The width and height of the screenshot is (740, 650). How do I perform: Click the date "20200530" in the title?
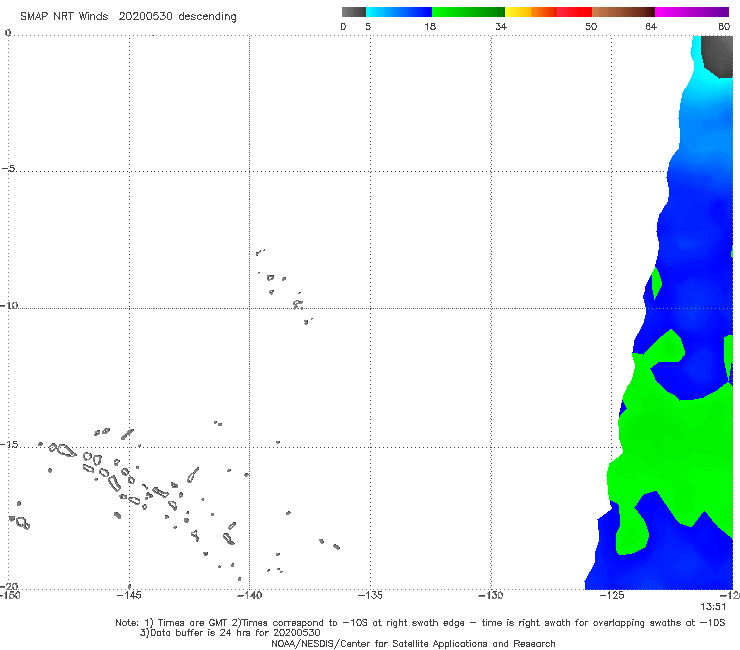[145, 16]
